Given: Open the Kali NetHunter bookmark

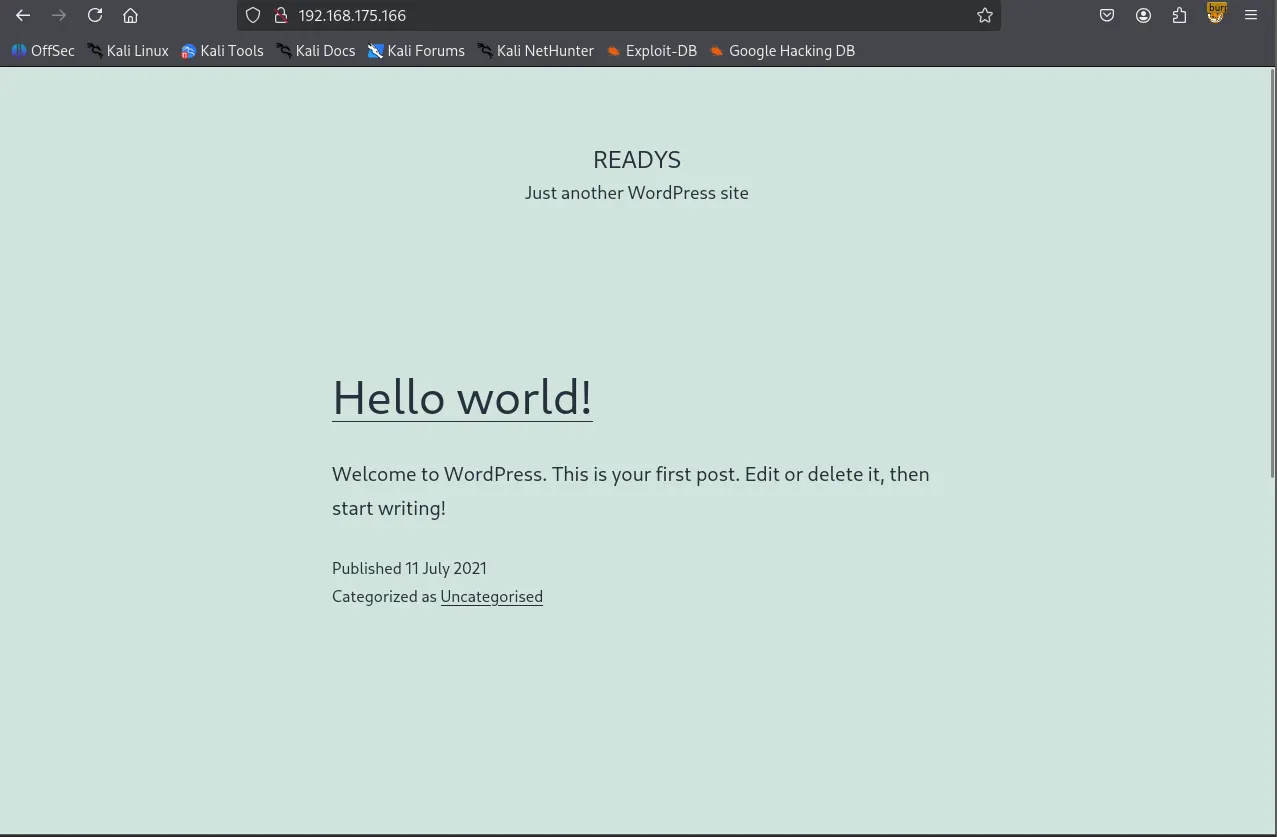Looking at the screenshot, I should coord(535,51).
